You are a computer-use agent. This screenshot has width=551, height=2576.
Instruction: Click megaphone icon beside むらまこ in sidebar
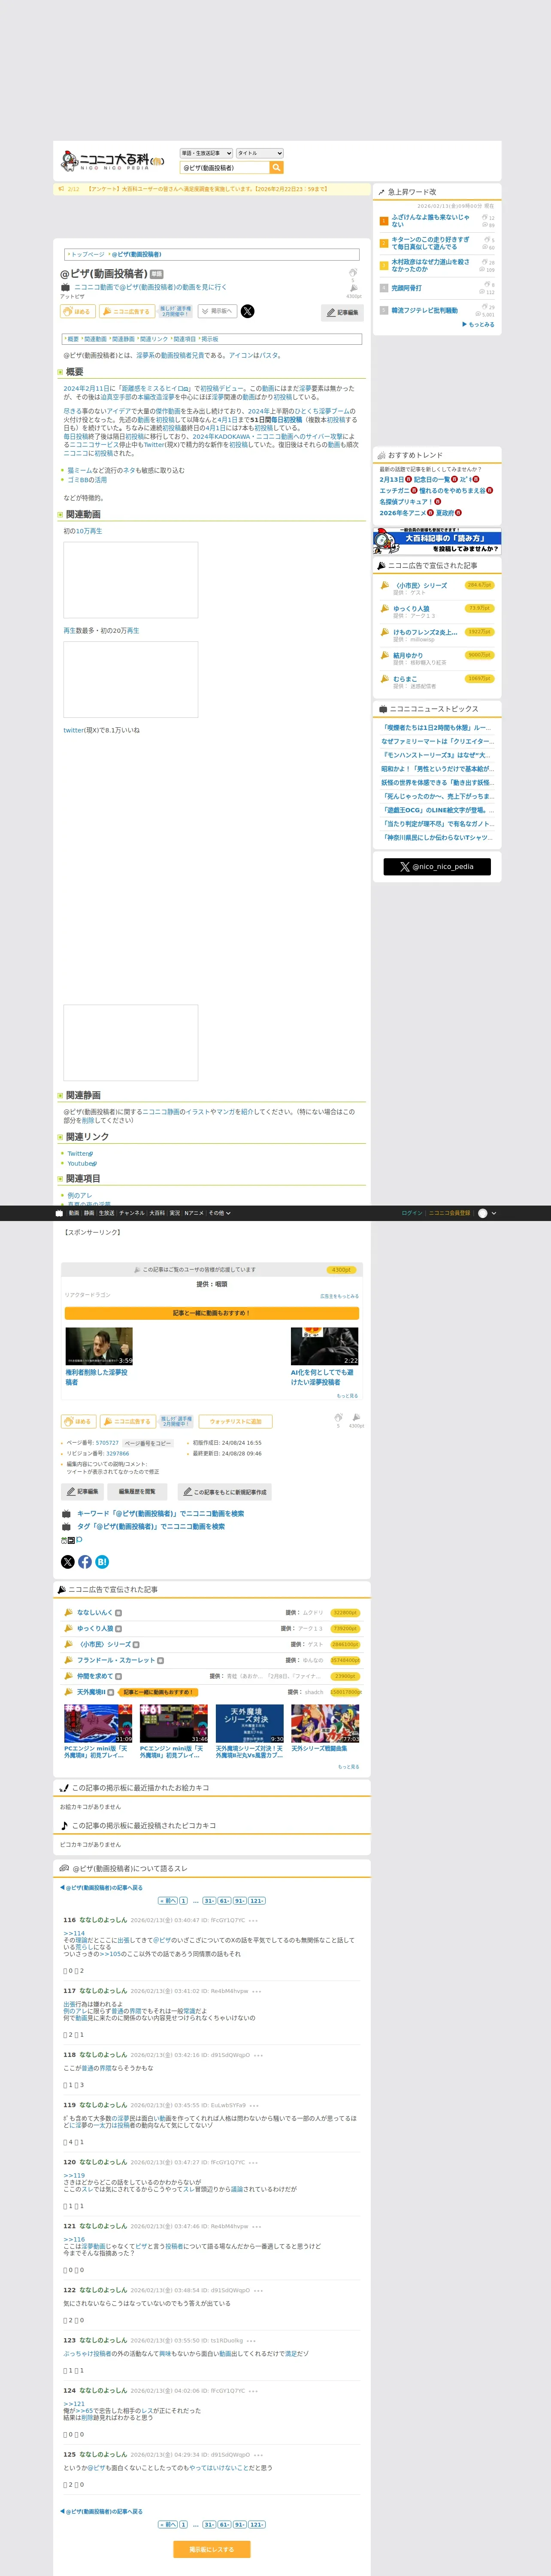384,679
